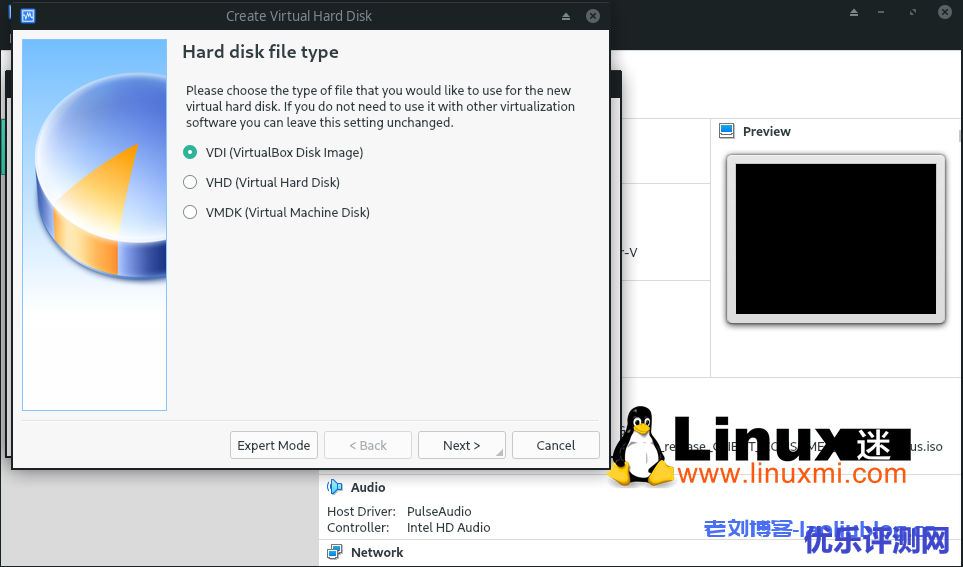Viewport: 963px width, 567px height.
Task: Click the background window's shade arrow icon
Action: [x=853, y=13]
